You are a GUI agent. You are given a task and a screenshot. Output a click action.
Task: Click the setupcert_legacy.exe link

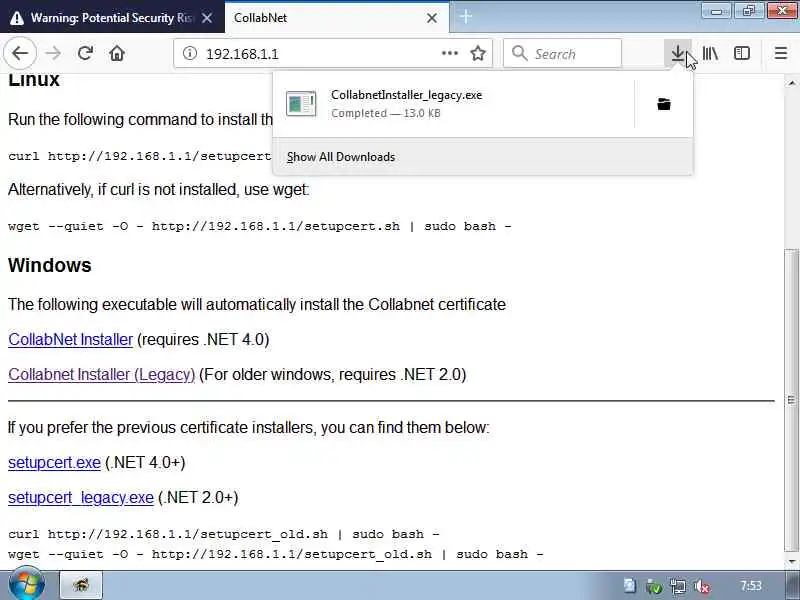point(81,497)
